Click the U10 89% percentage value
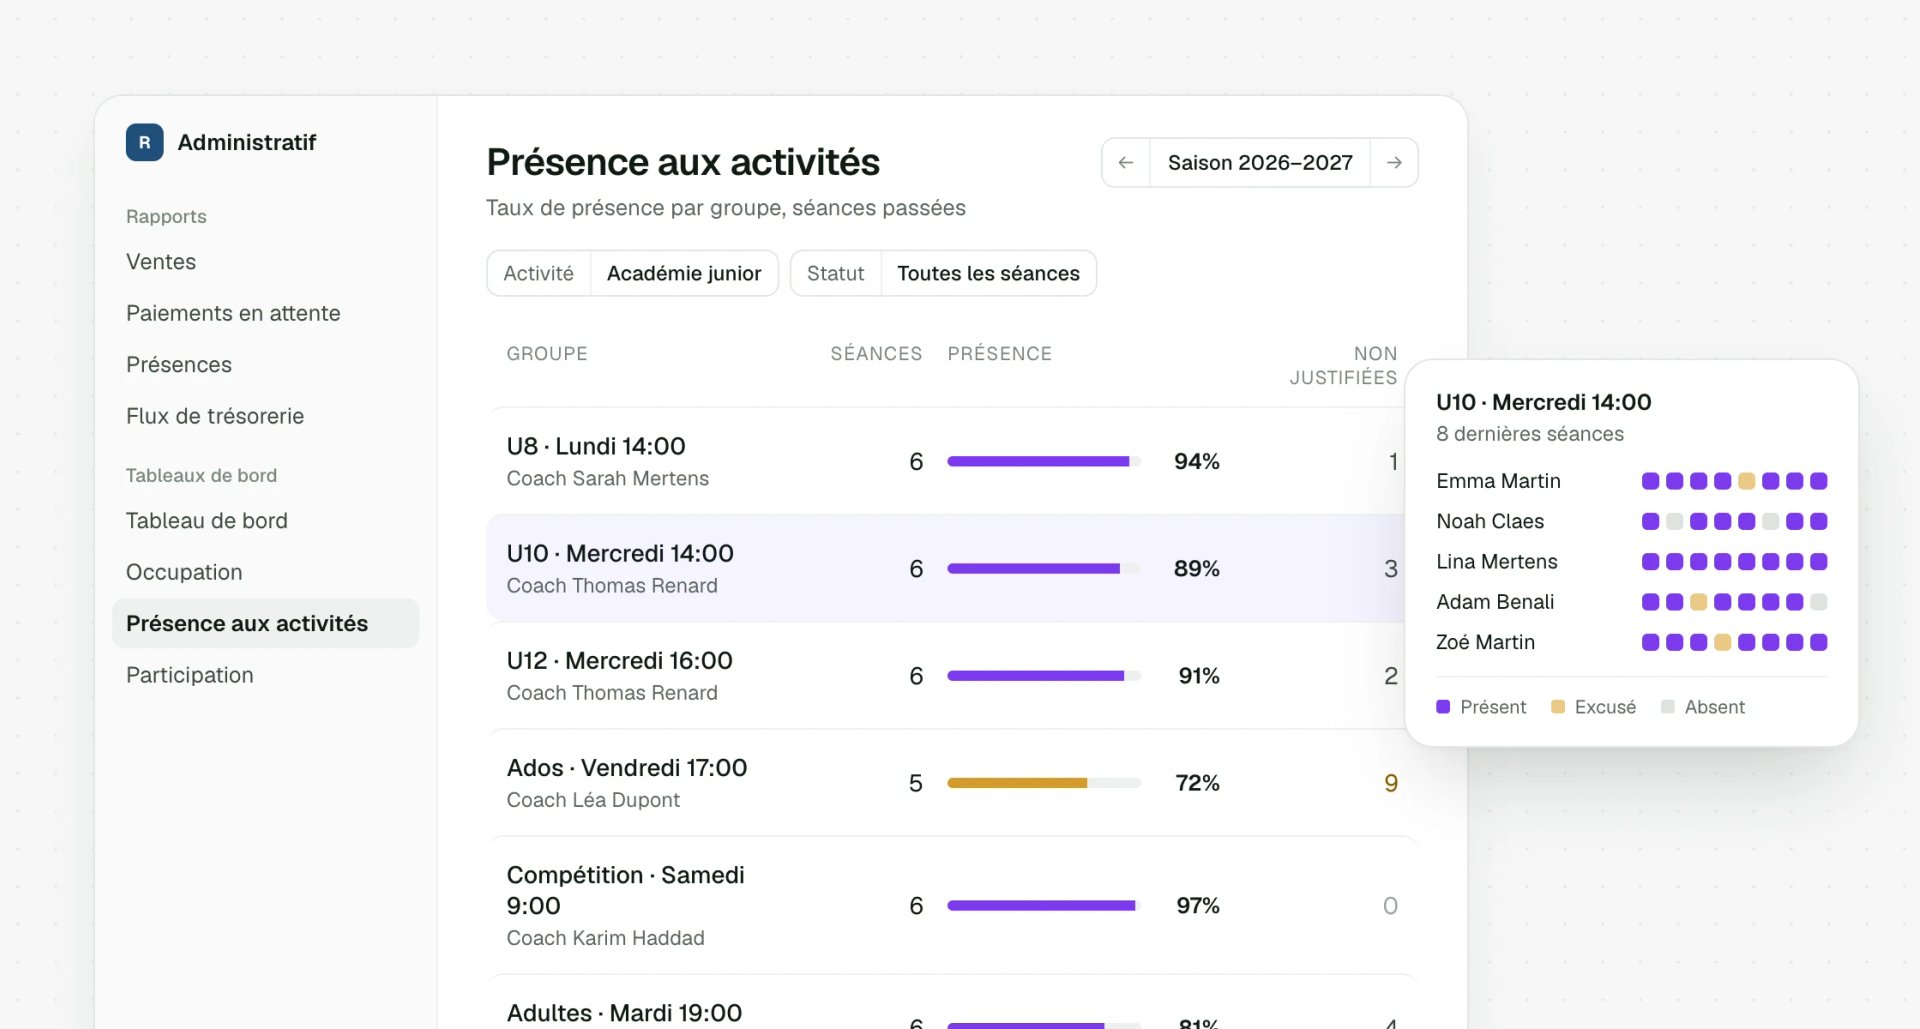This screenshot has height=1029, width=1920. [x=1197, y=568]
